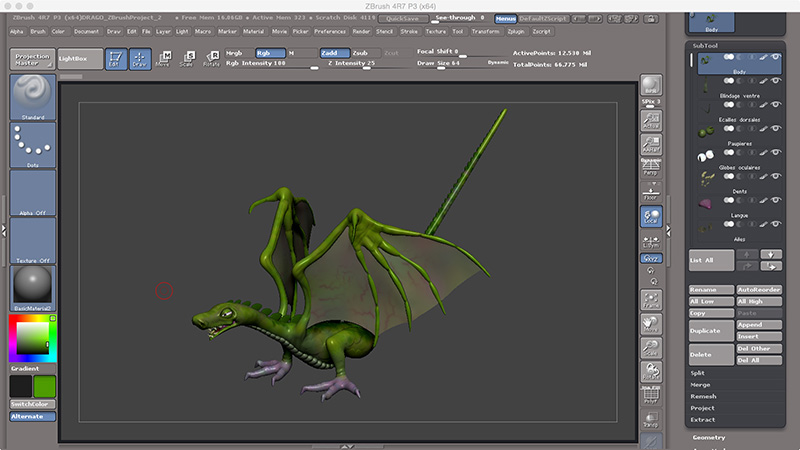Click the Actual size zoom icon
Screen dimensions: 800x450
[651, 122]
